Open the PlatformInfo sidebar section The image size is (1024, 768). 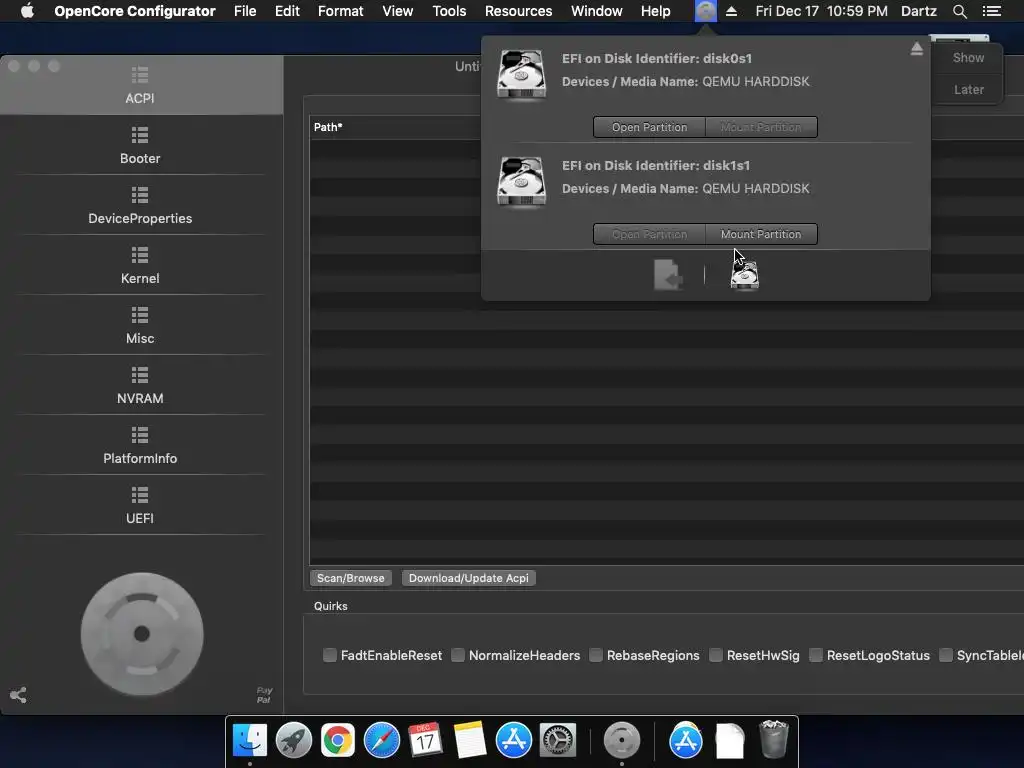pos(140,446)
